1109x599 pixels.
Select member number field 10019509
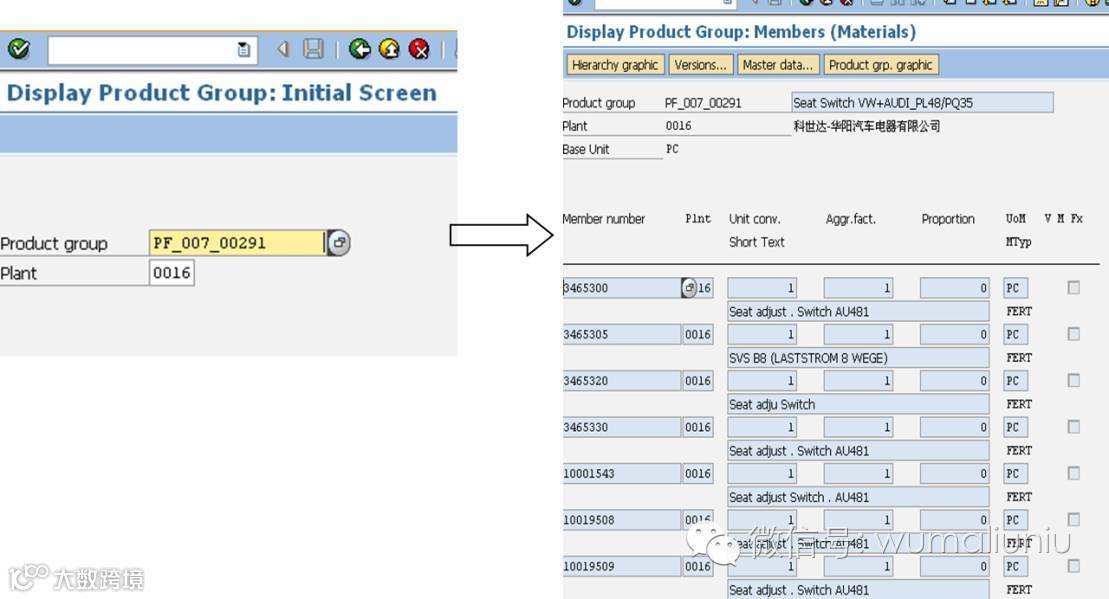622,566
